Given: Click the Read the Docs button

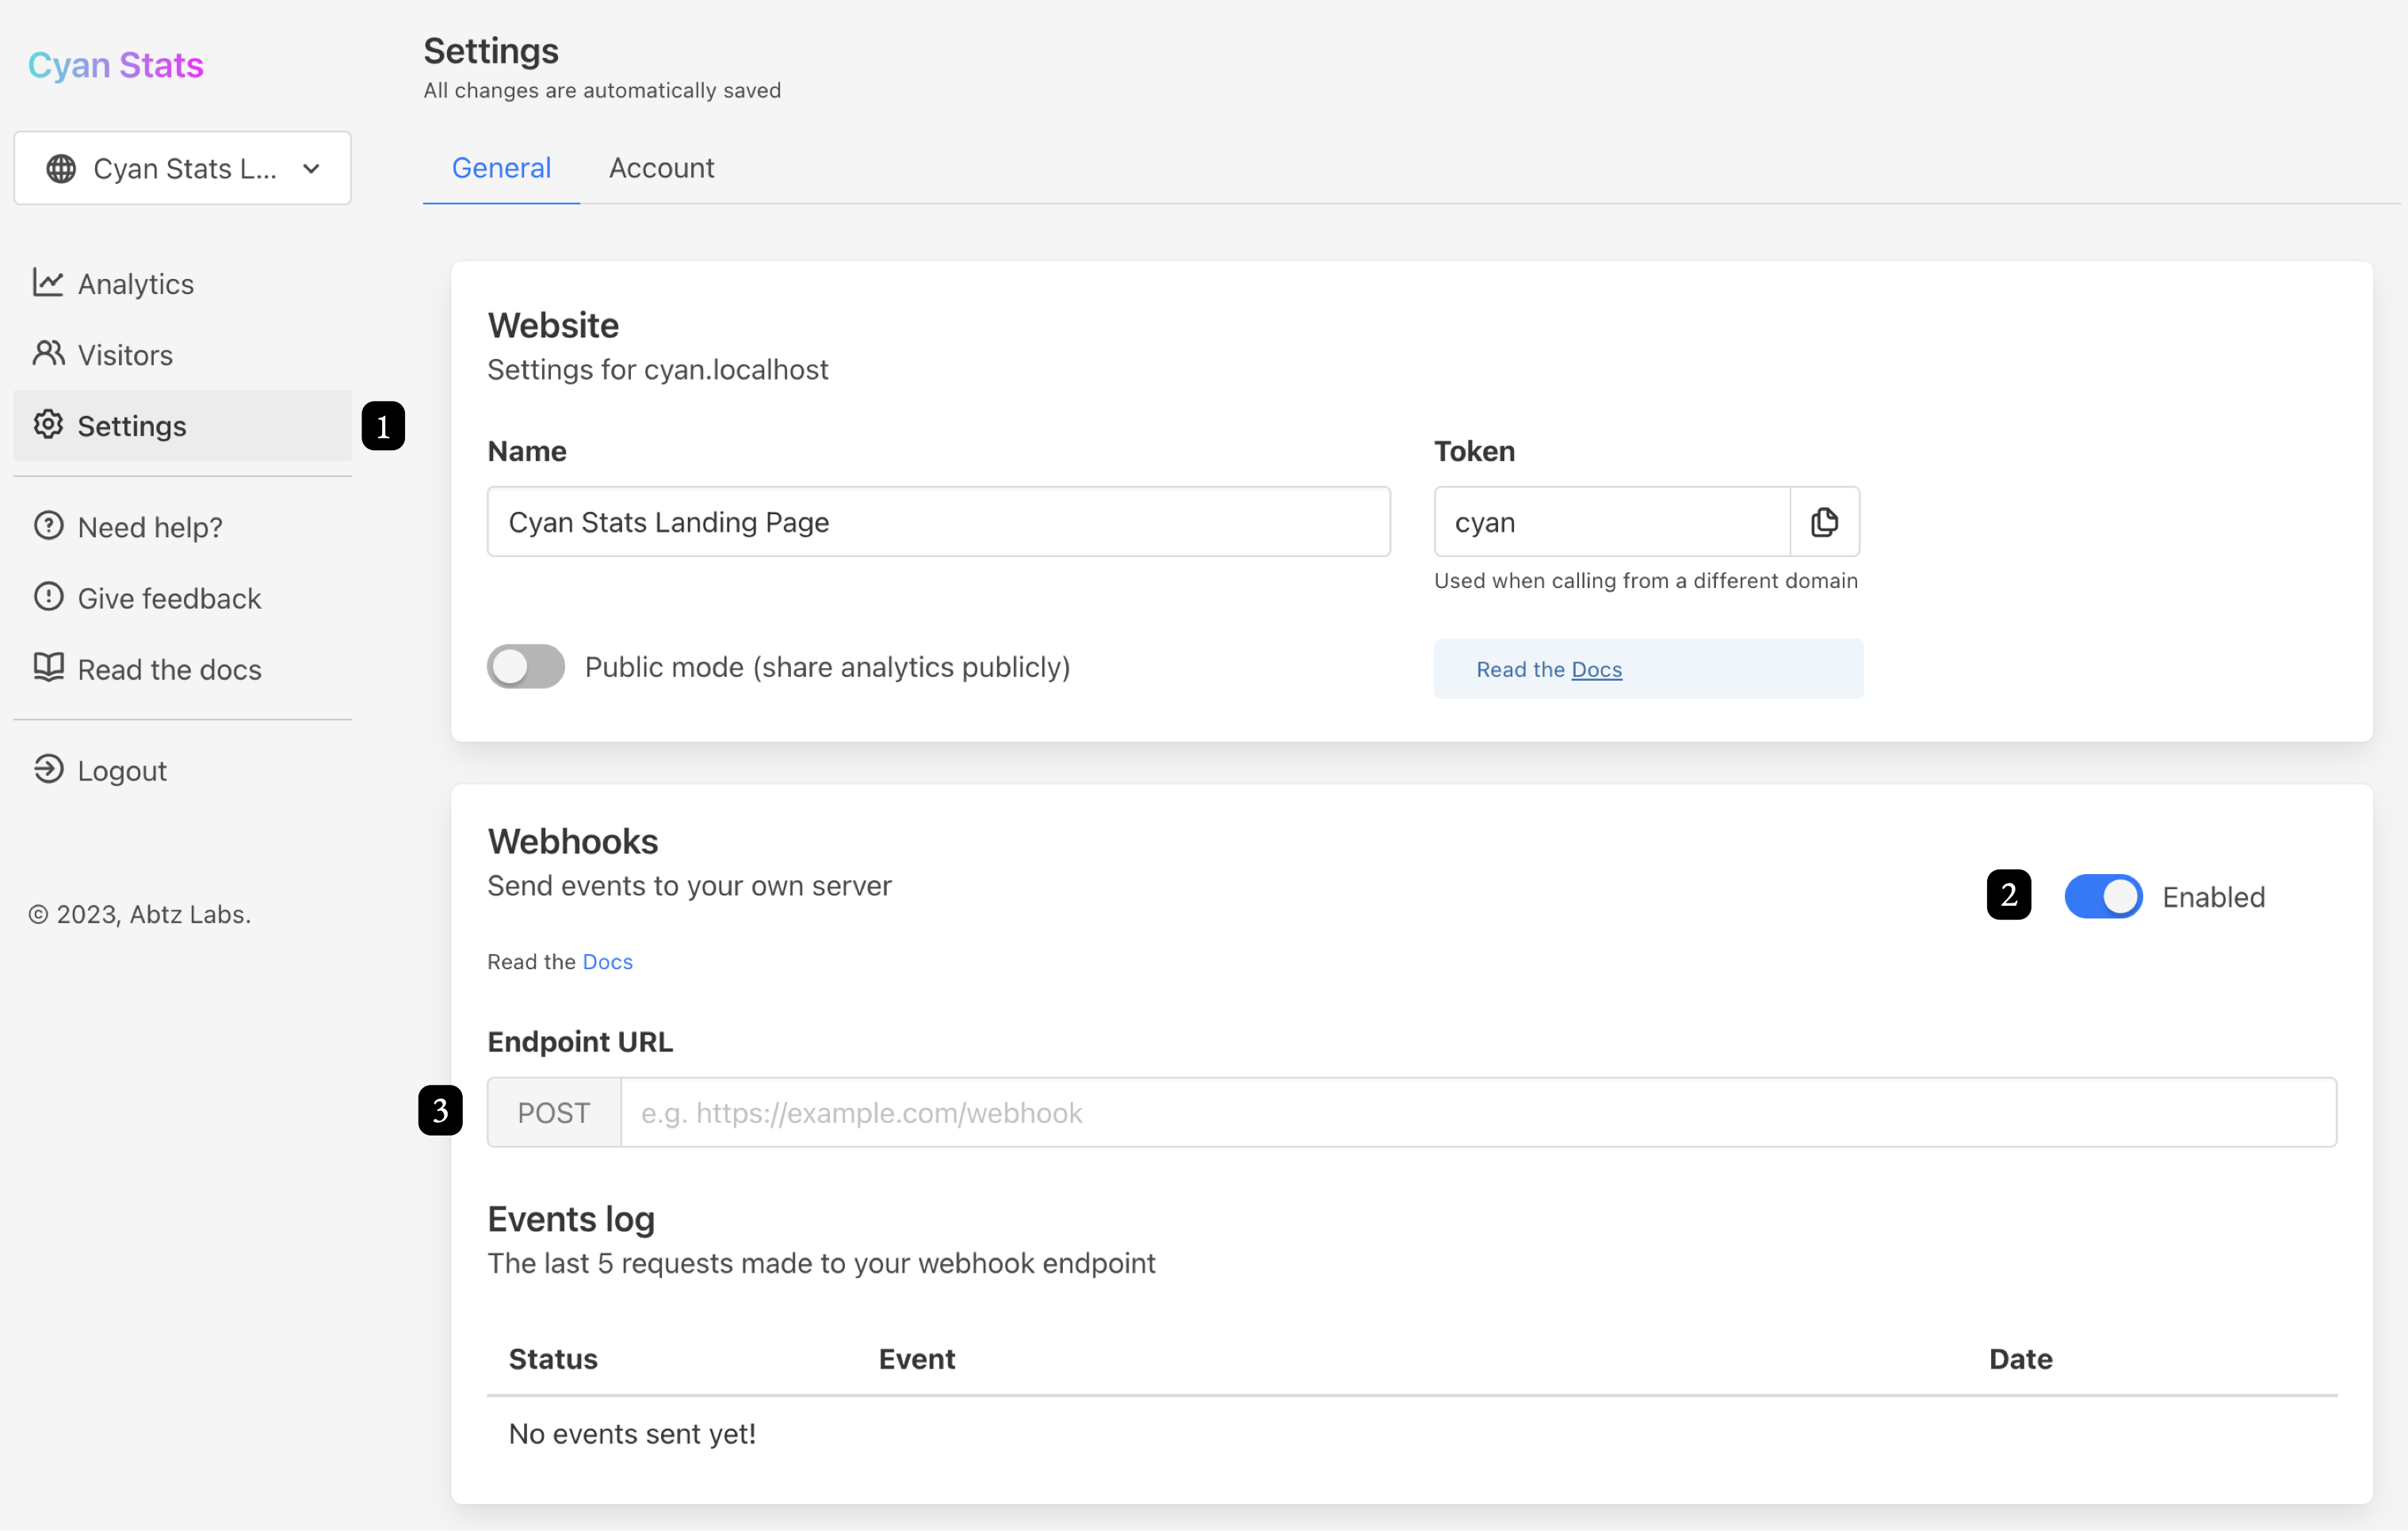Looking at the screenshot, I should pyautogui.click(x=1646, y=669).
